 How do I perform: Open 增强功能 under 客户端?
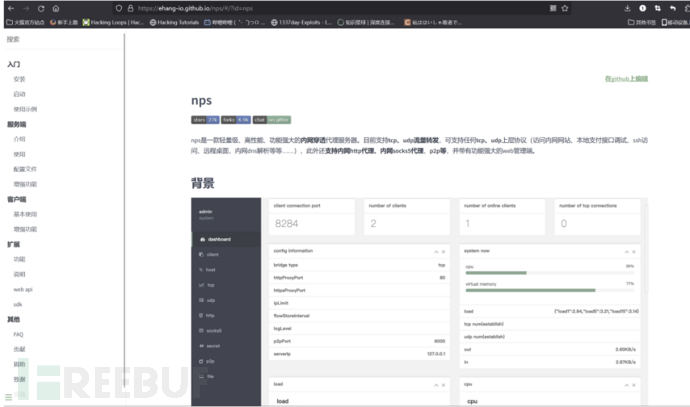tap(25, 229)
